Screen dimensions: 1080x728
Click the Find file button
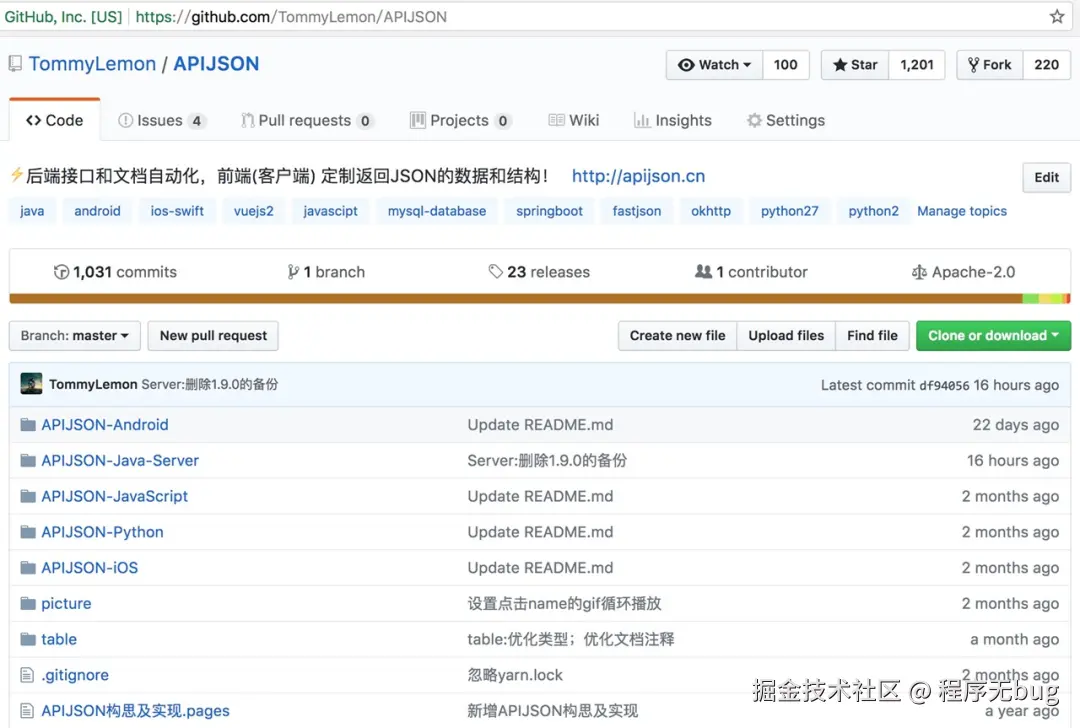872,335
